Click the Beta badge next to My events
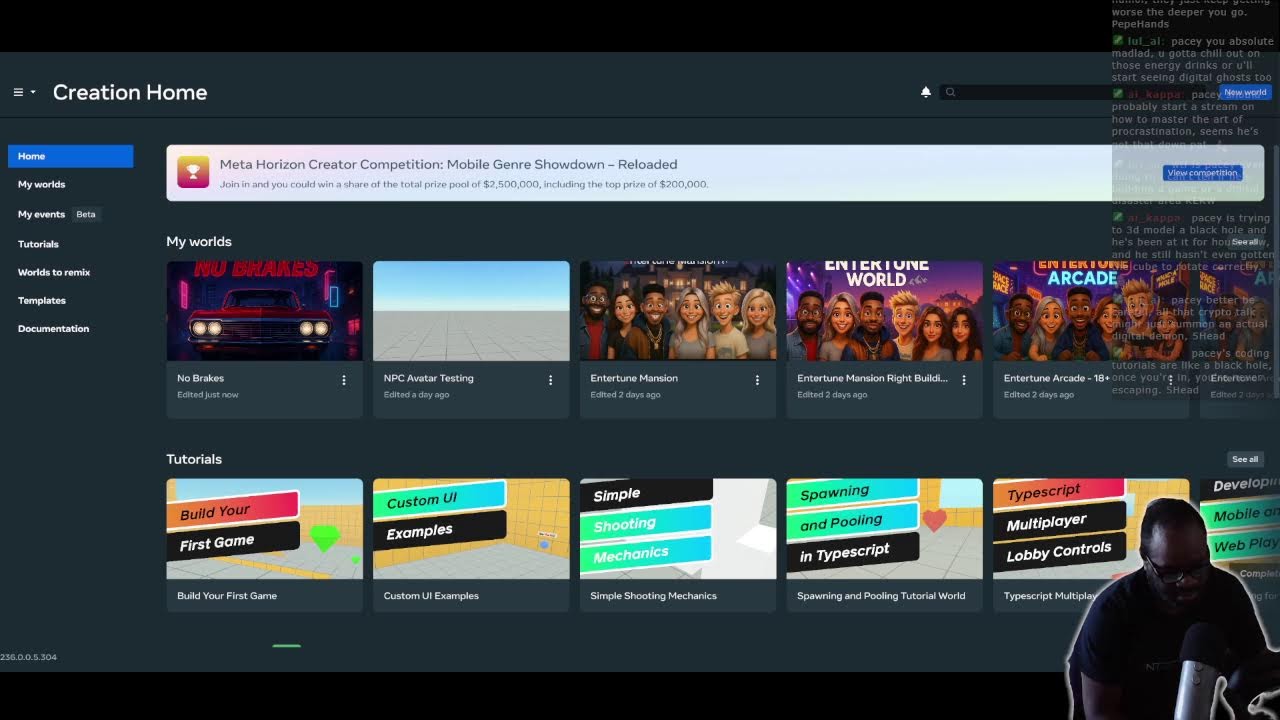This screenshot has width=1280, height=720. click(x=86, y=214)
